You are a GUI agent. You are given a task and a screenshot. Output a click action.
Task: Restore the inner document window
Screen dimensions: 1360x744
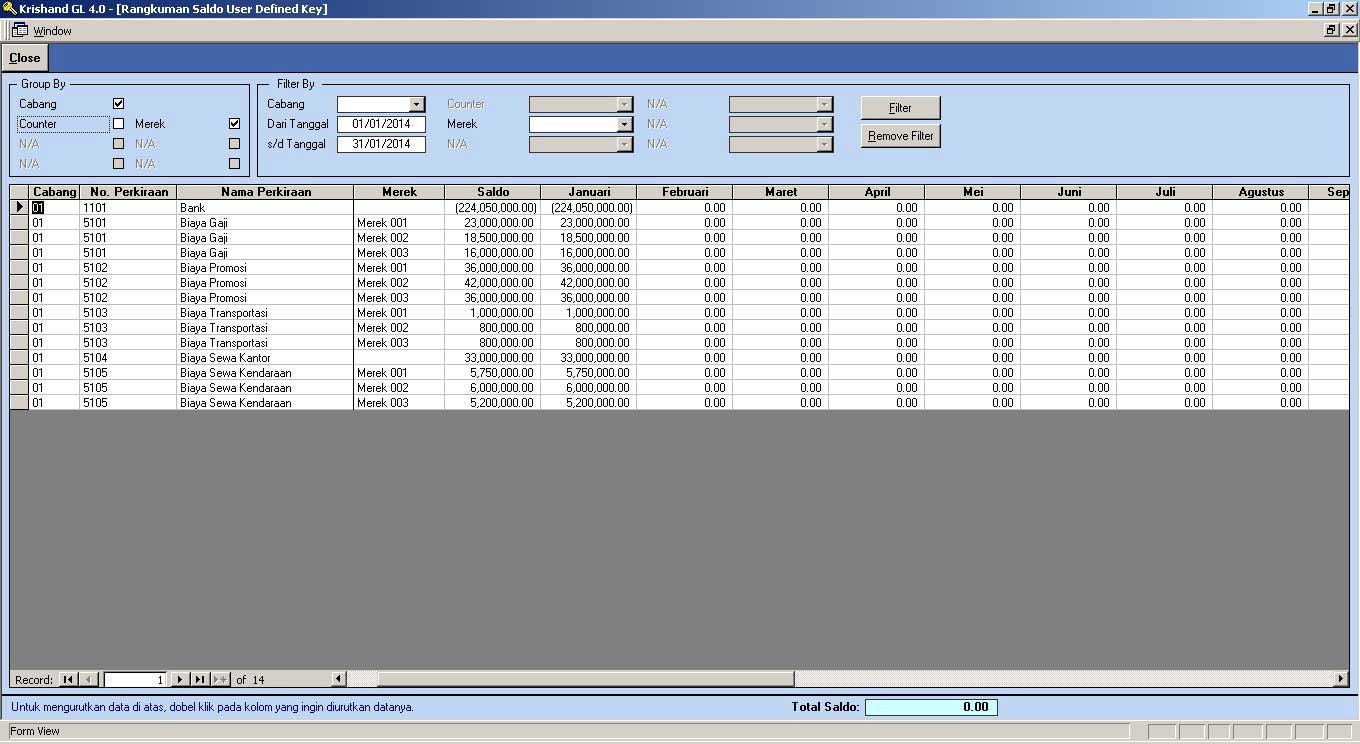tap(1331, 30)
